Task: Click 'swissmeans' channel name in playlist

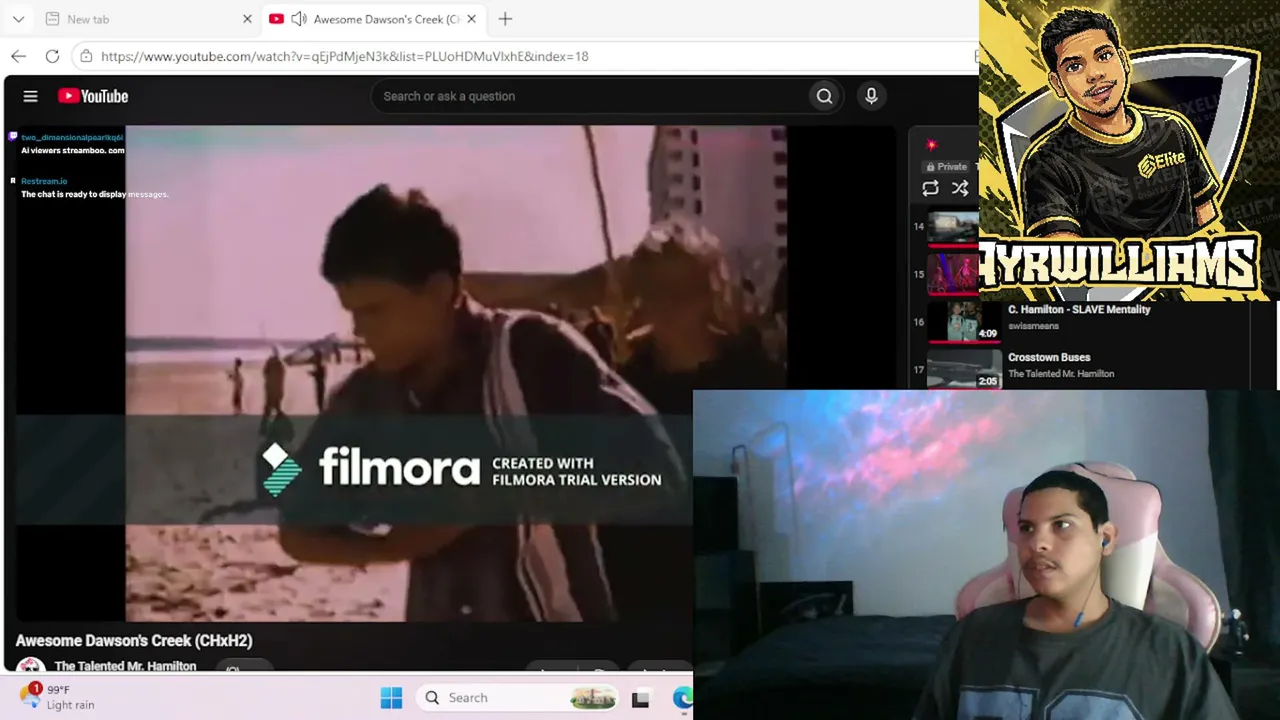Action: tap(1033, 326)
